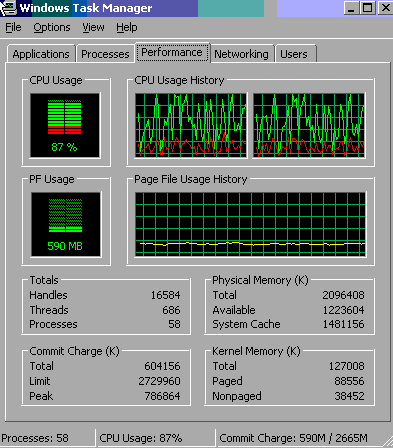Viewport: 393px width, 448px height.
Task: Open the Help menu
Action: [127, 27]
